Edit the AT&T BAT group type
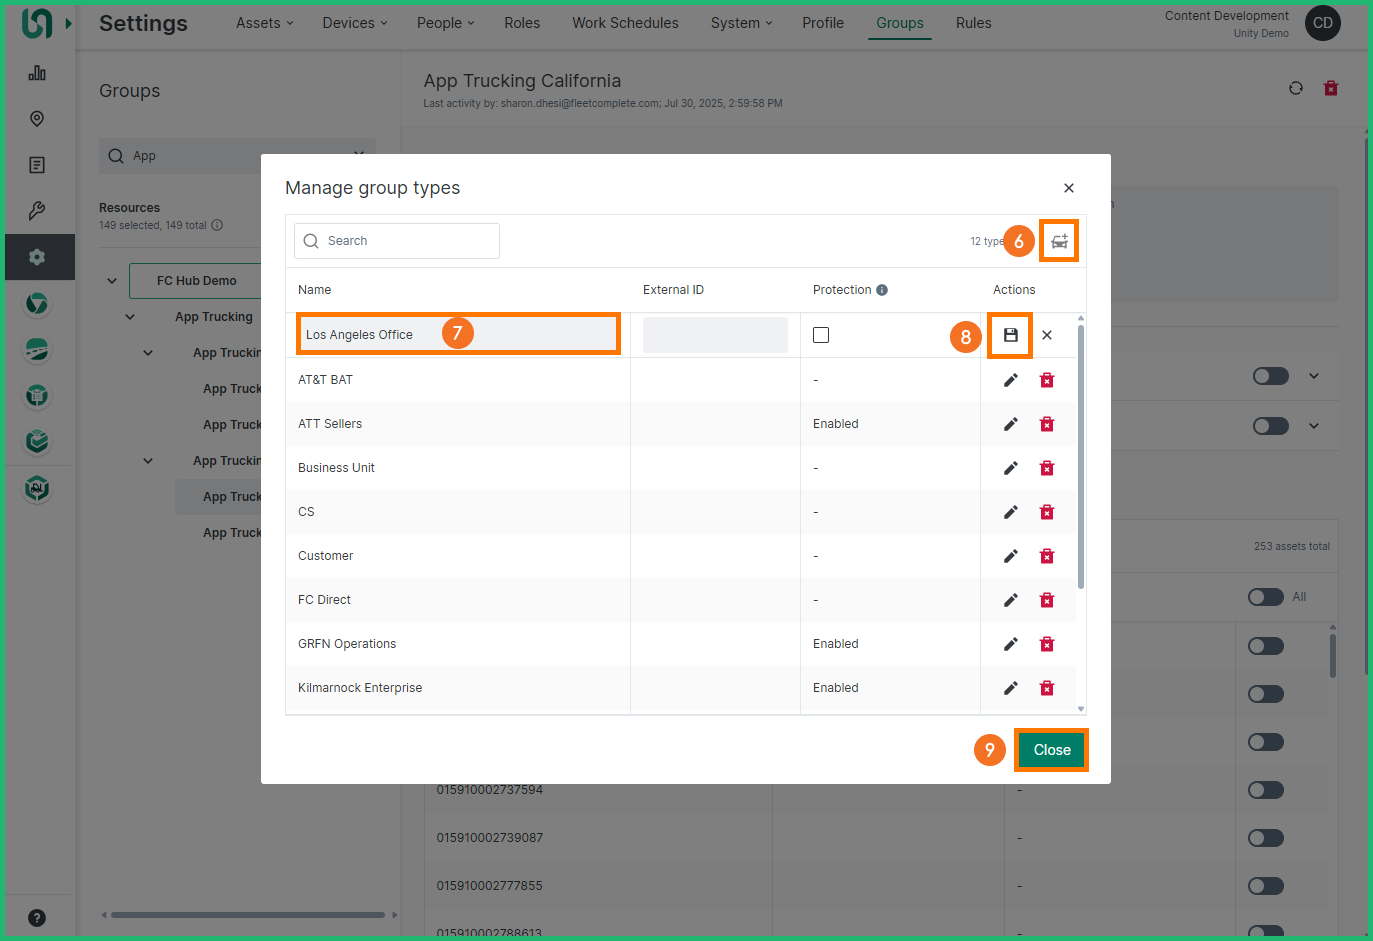The width and height of the screenshot is (1373, 941). pos(1010,380)
